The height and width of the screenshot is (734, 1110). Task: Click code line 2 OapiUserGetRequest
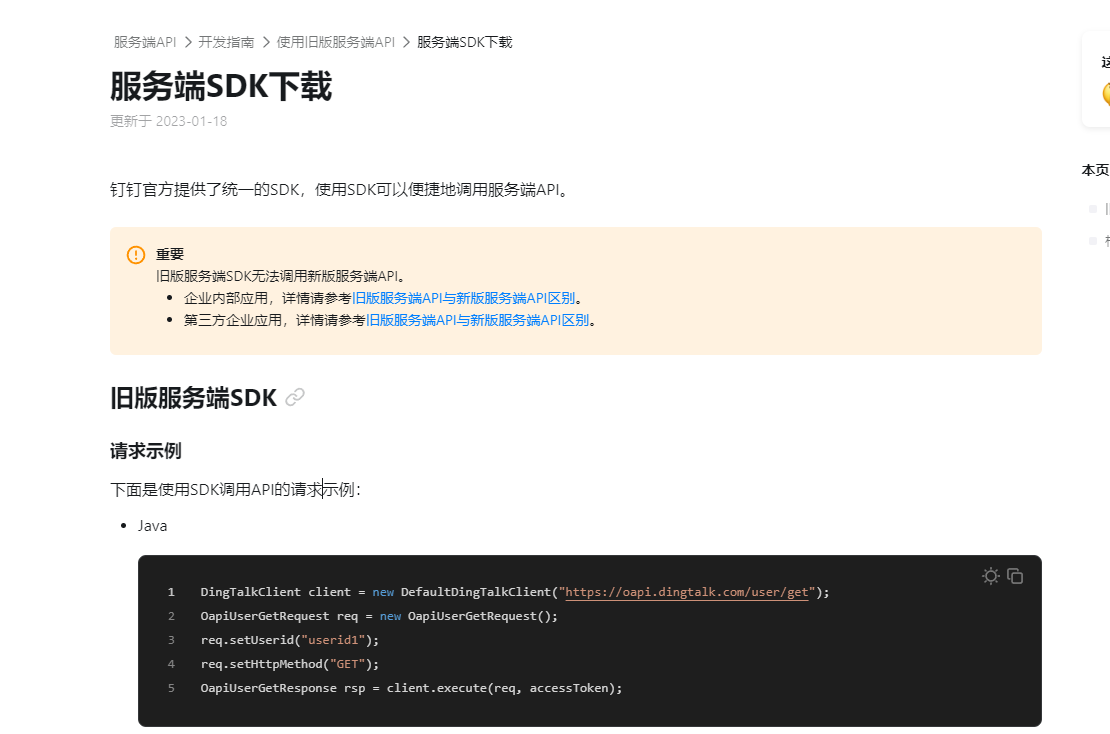(x=379, y=616)
